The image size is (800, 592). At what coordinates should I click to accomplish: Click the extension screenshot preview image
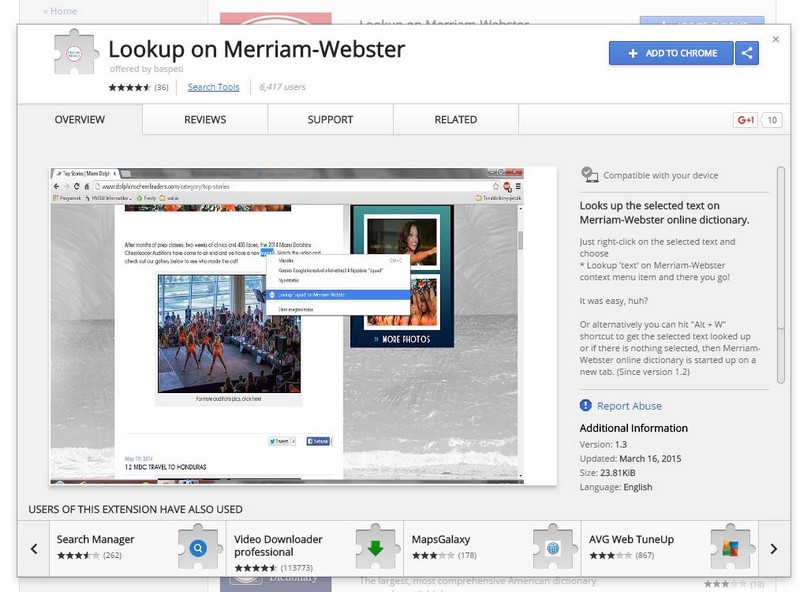[303, 326]
